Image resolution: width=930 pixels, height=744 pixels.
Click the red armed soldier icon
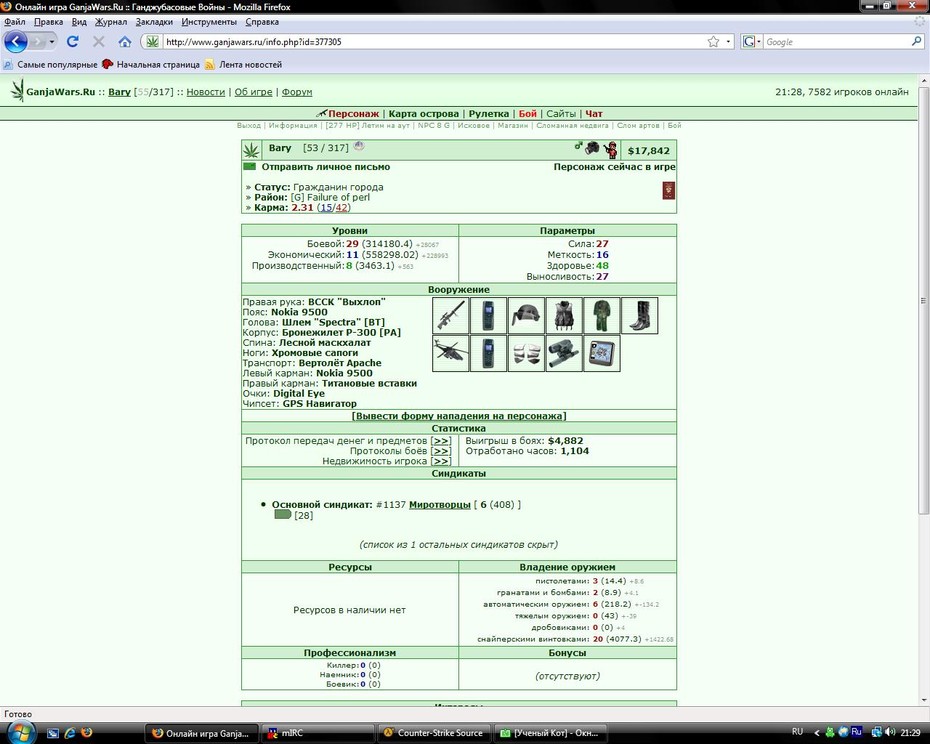pos(610,150)
